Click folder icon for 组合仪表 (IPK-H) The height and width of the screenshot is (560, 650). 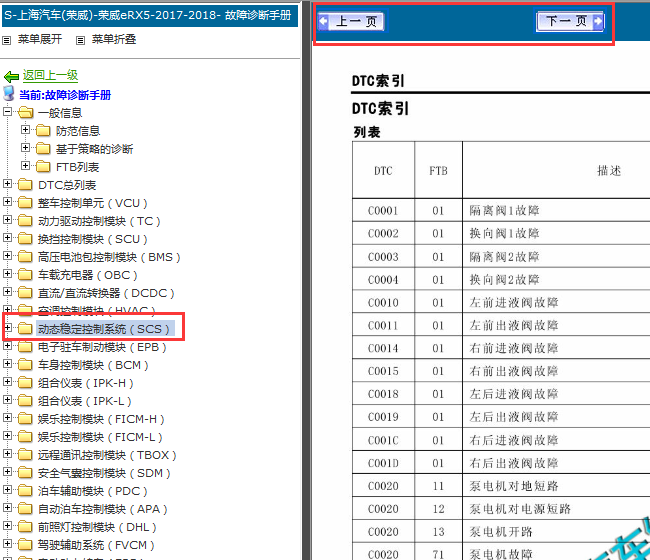[x=25, y=383]
